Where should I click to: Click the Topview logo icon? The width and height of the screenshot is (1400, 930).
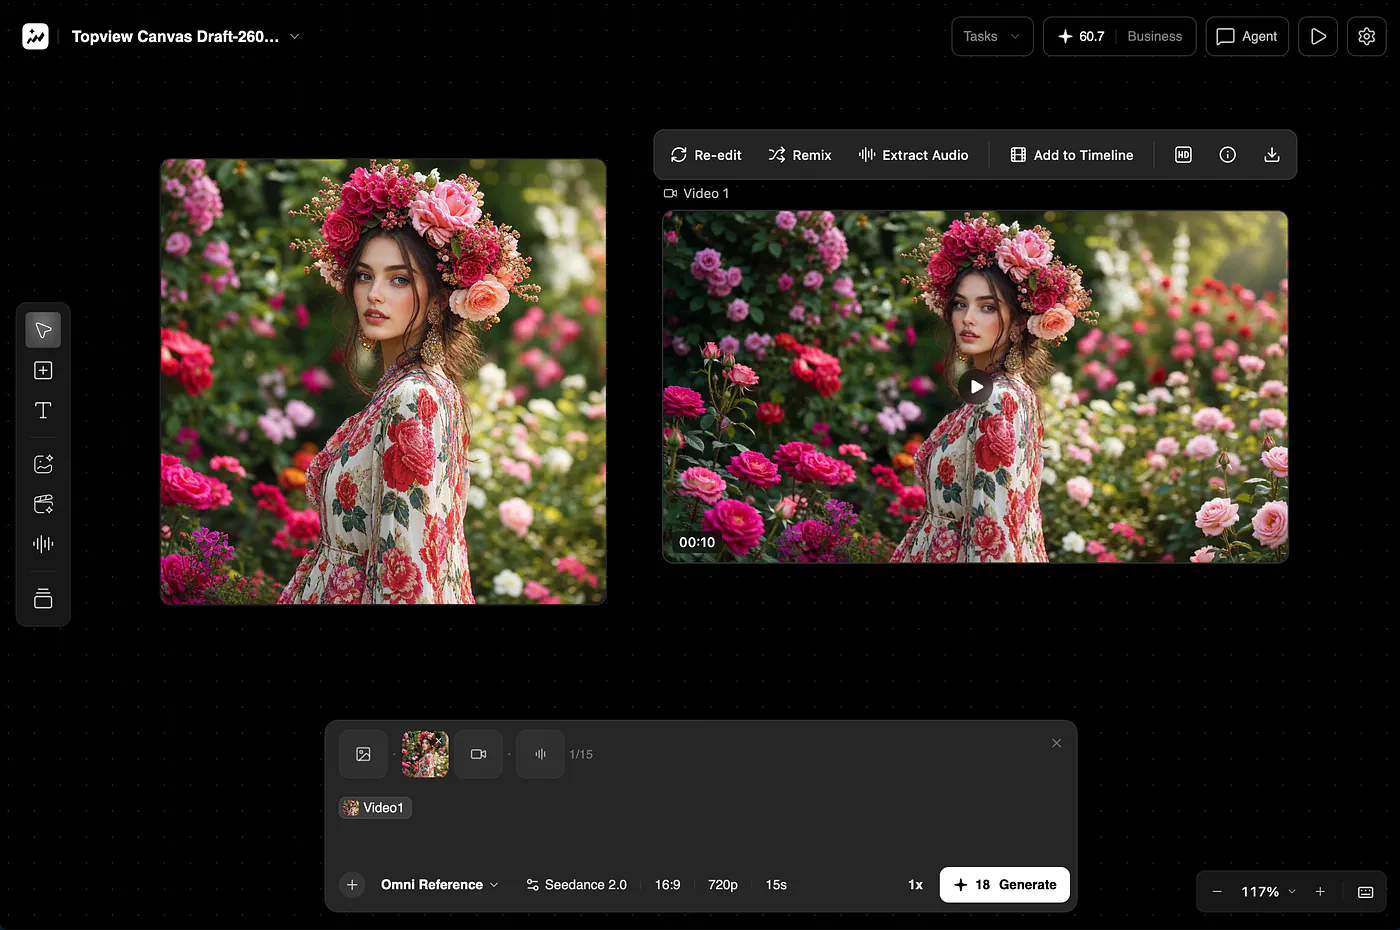[35, 36]
